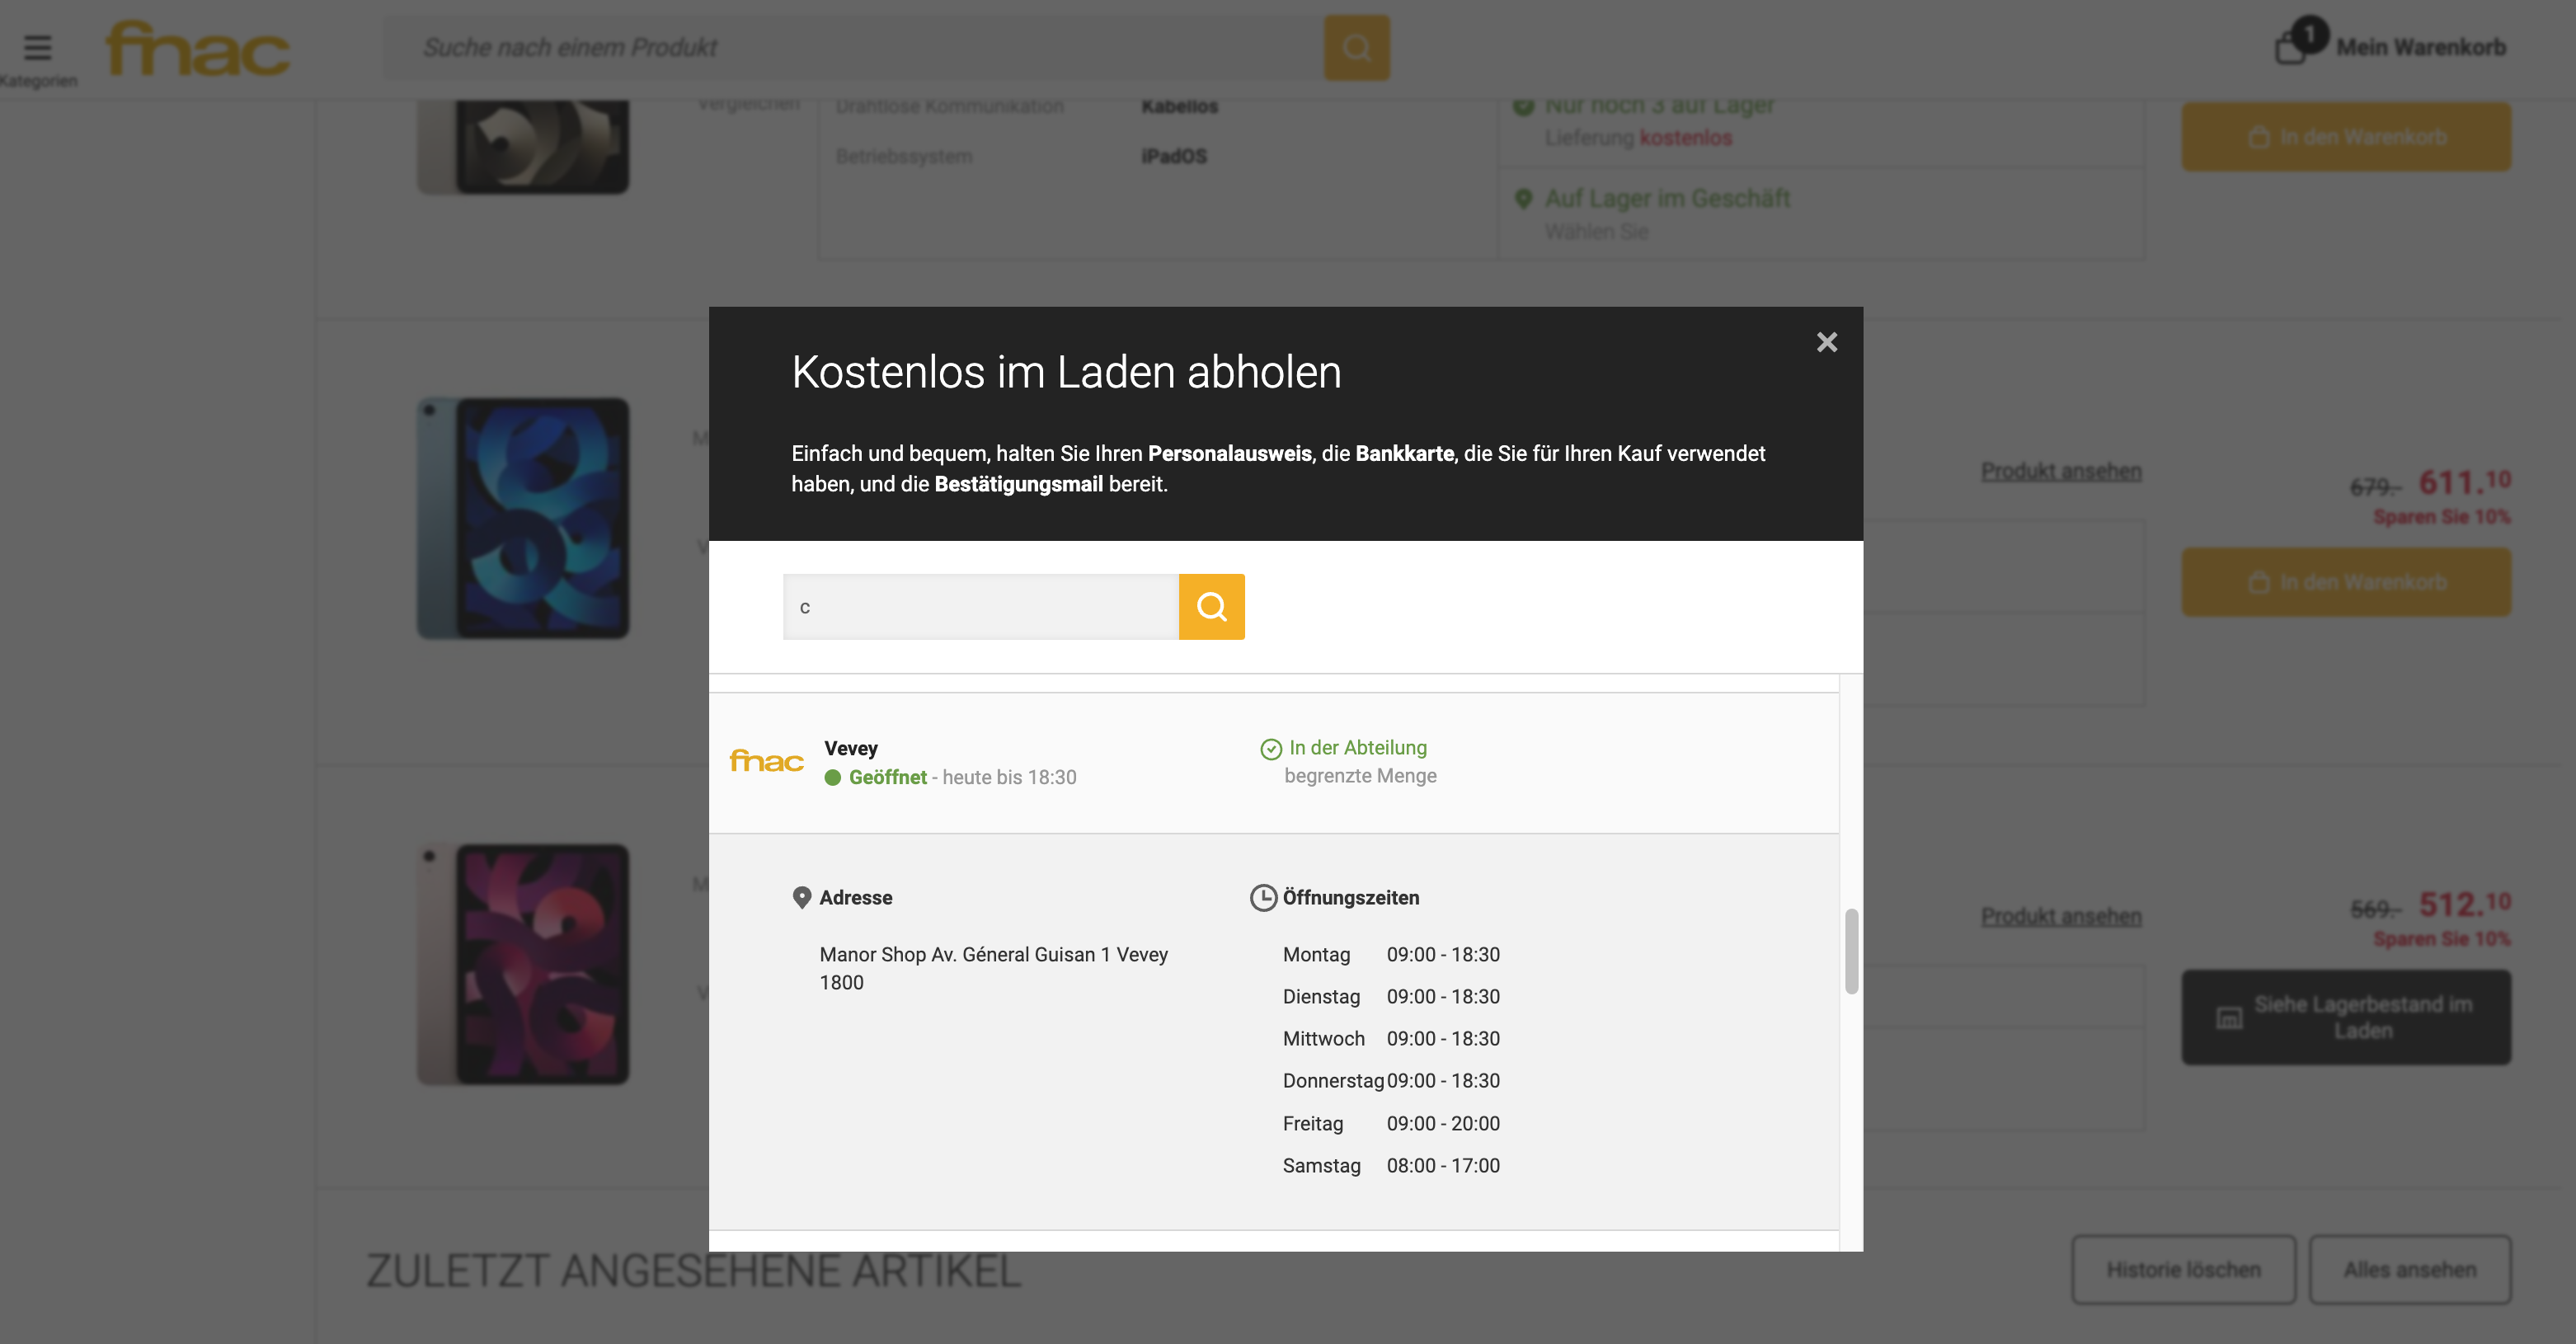Add 611.10 iPad to Warenkorb

[2345, 581]
